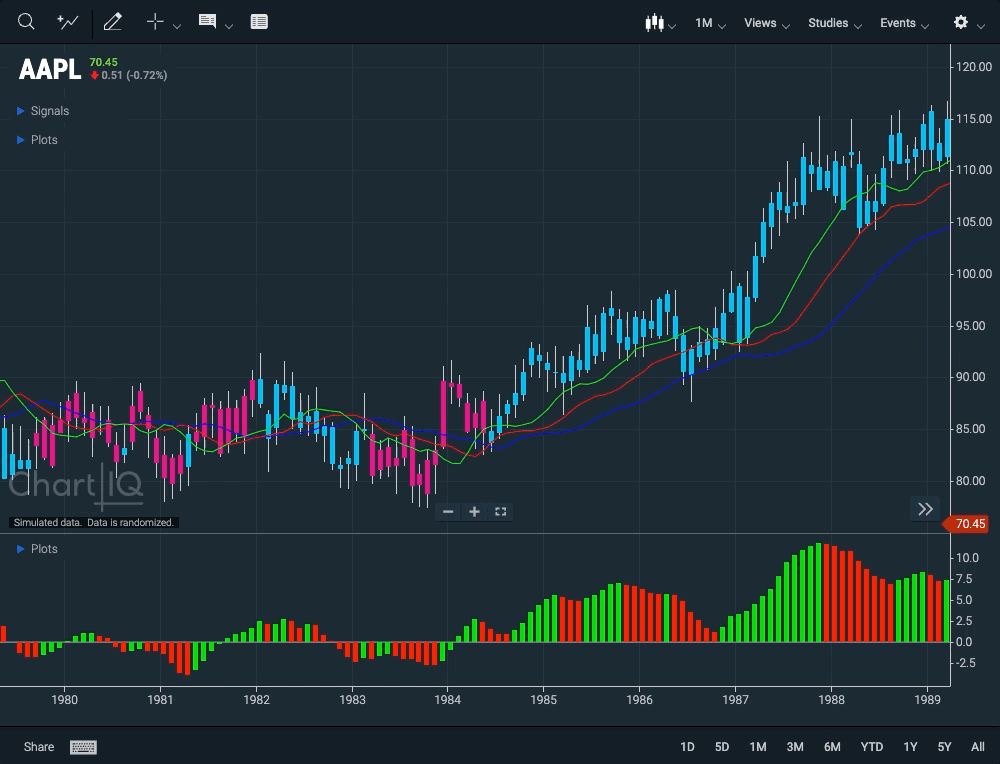Select the pencil drawing tool
1000x764 pixels.
113,22
